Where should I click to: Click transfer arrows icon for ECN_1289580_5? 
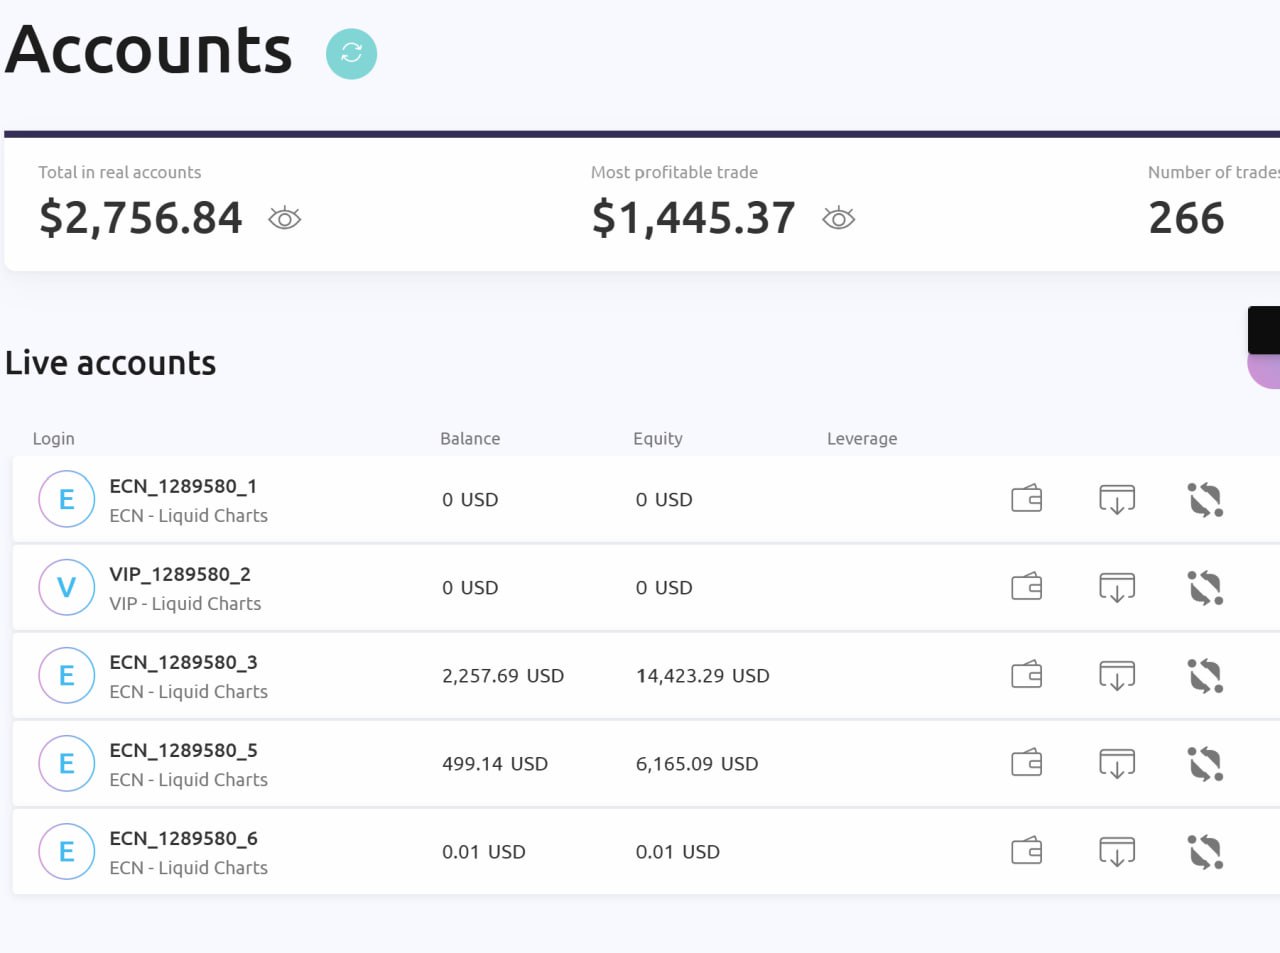1205,764
